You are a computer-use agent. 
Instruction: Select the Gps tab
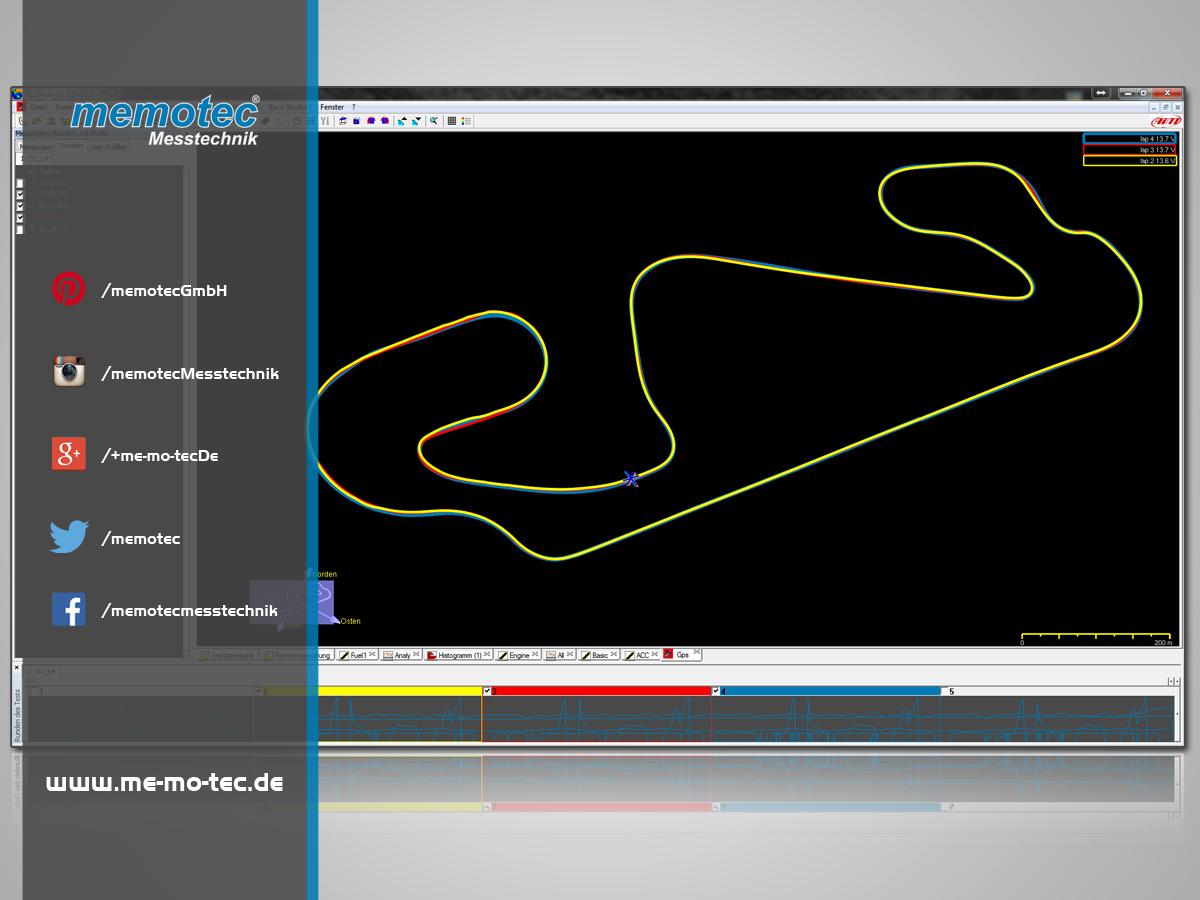682,655
